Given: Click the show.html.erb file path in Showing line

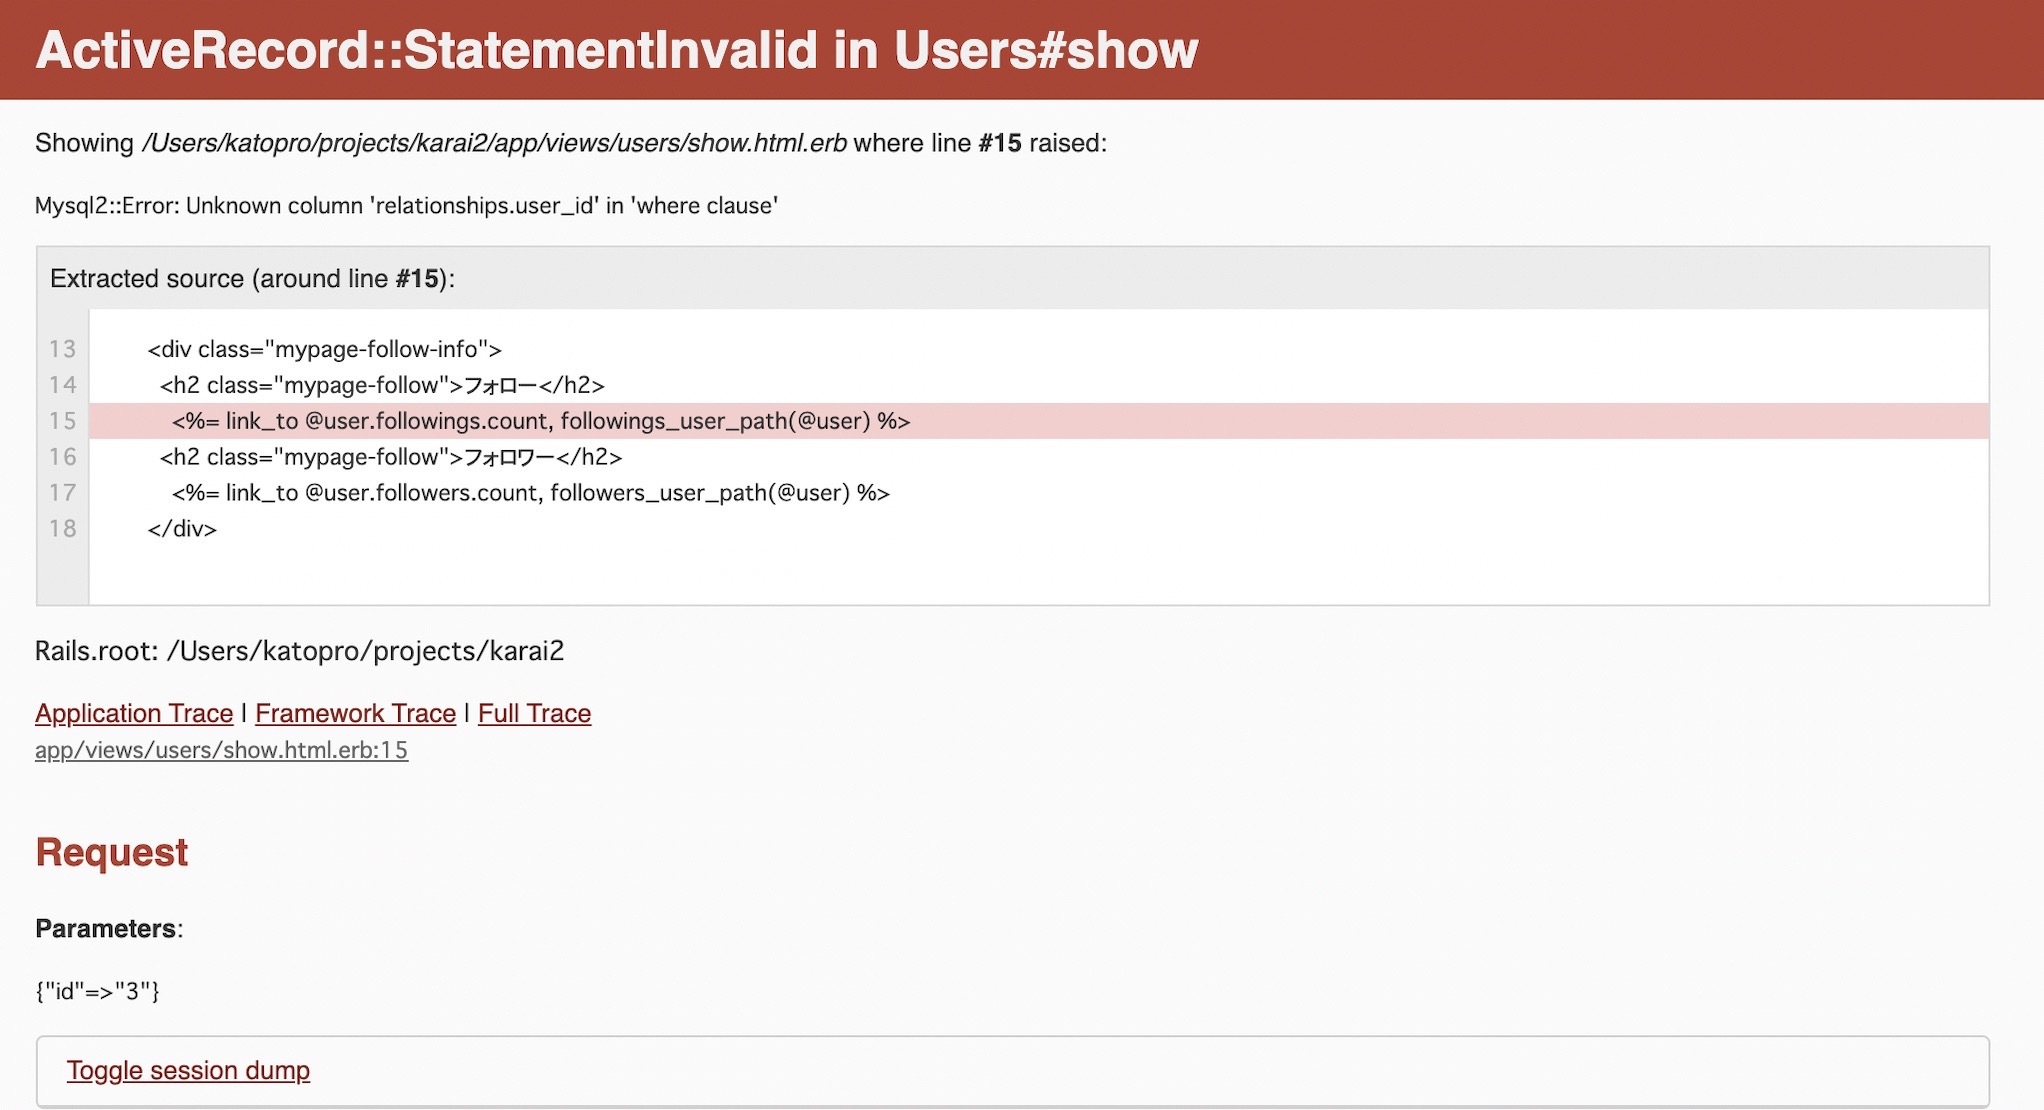Looking at the screenshot, I should click(494, 142).
